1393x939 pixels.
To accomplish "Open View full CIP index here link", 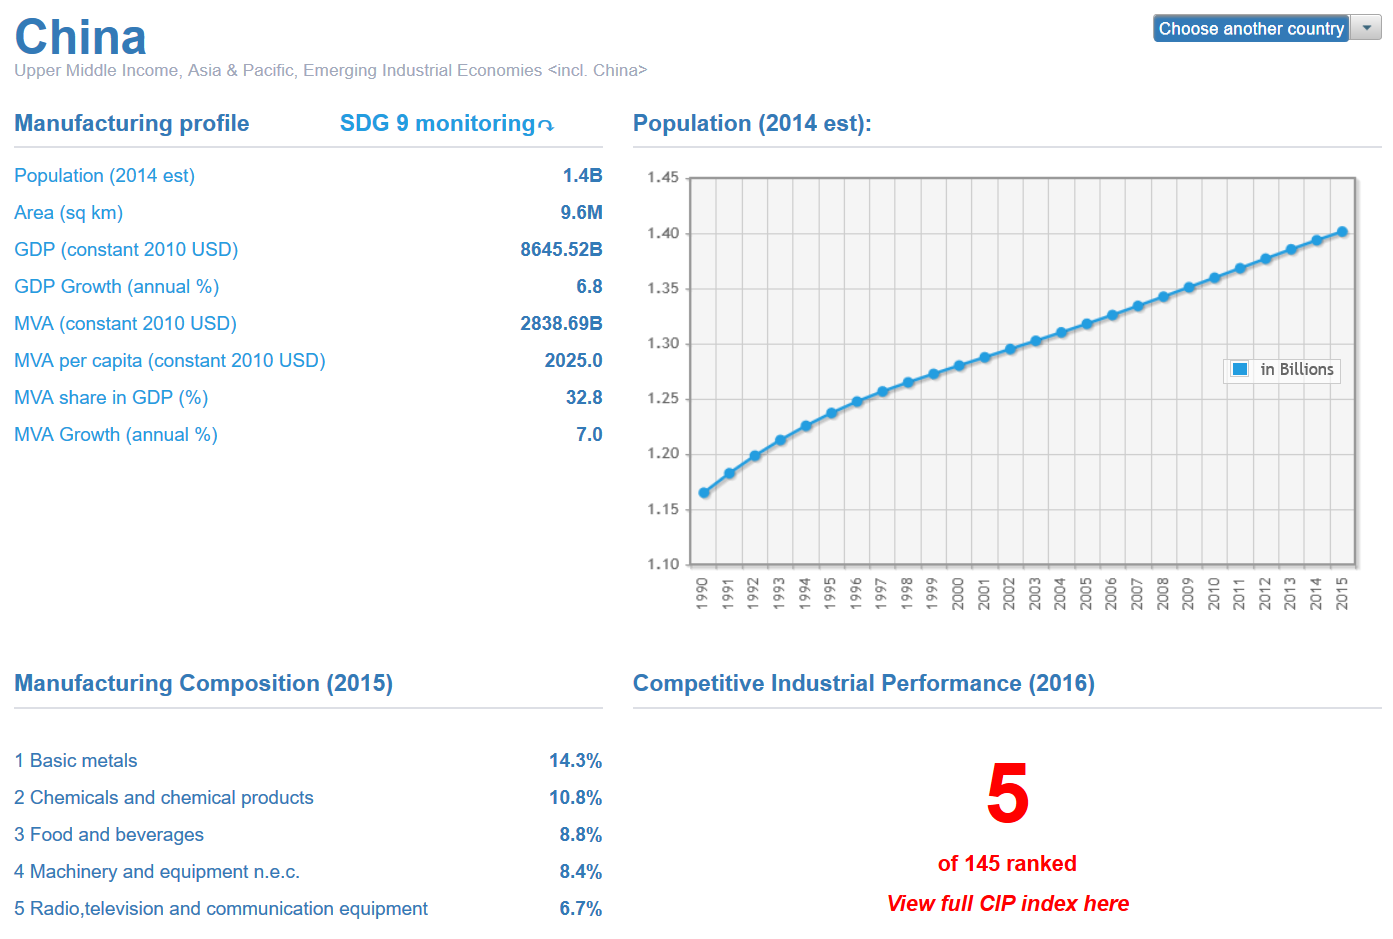I will (1008, 904).
